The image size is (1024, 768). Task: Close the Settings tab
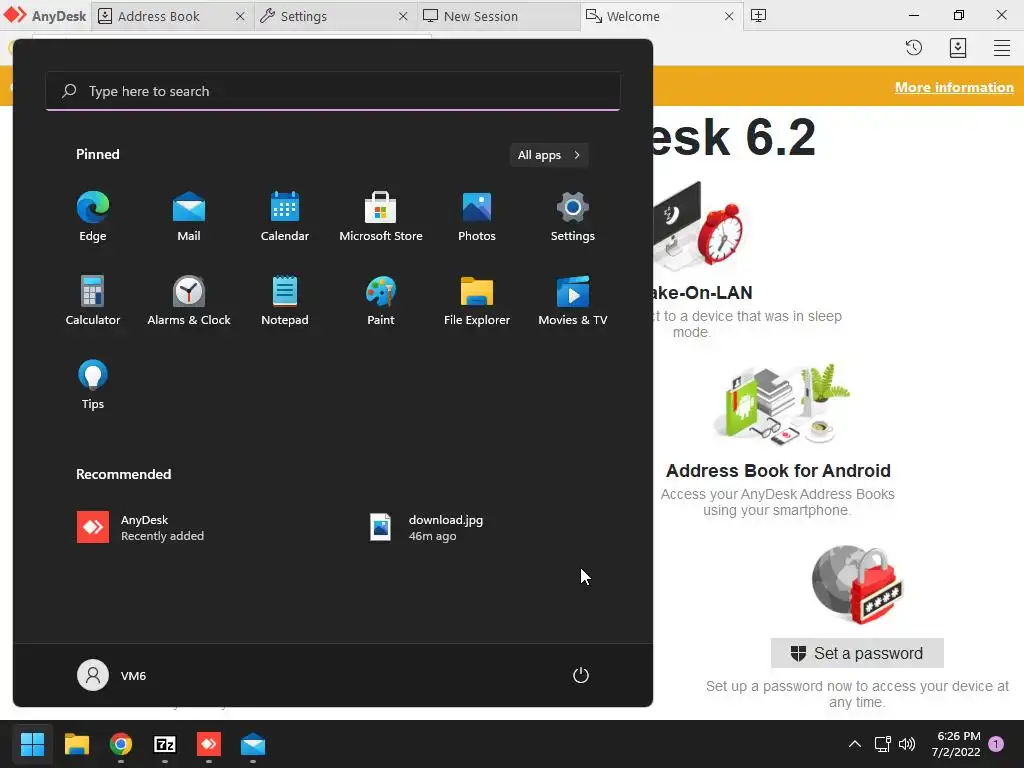coord(403,16)
